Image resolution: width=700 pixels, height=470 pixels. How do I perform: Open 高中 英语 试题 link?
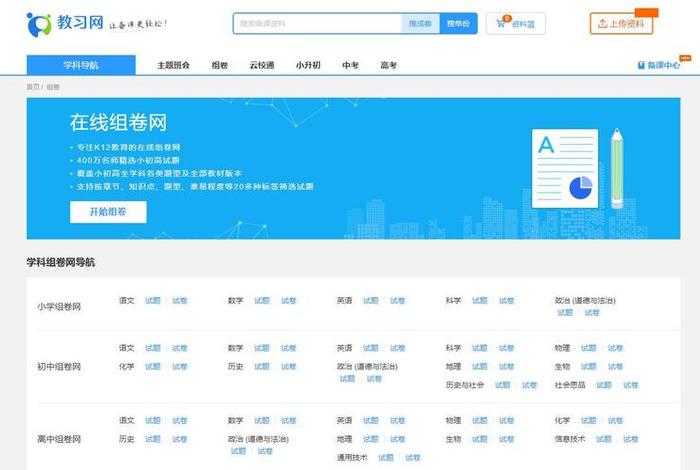coord(371,420)
